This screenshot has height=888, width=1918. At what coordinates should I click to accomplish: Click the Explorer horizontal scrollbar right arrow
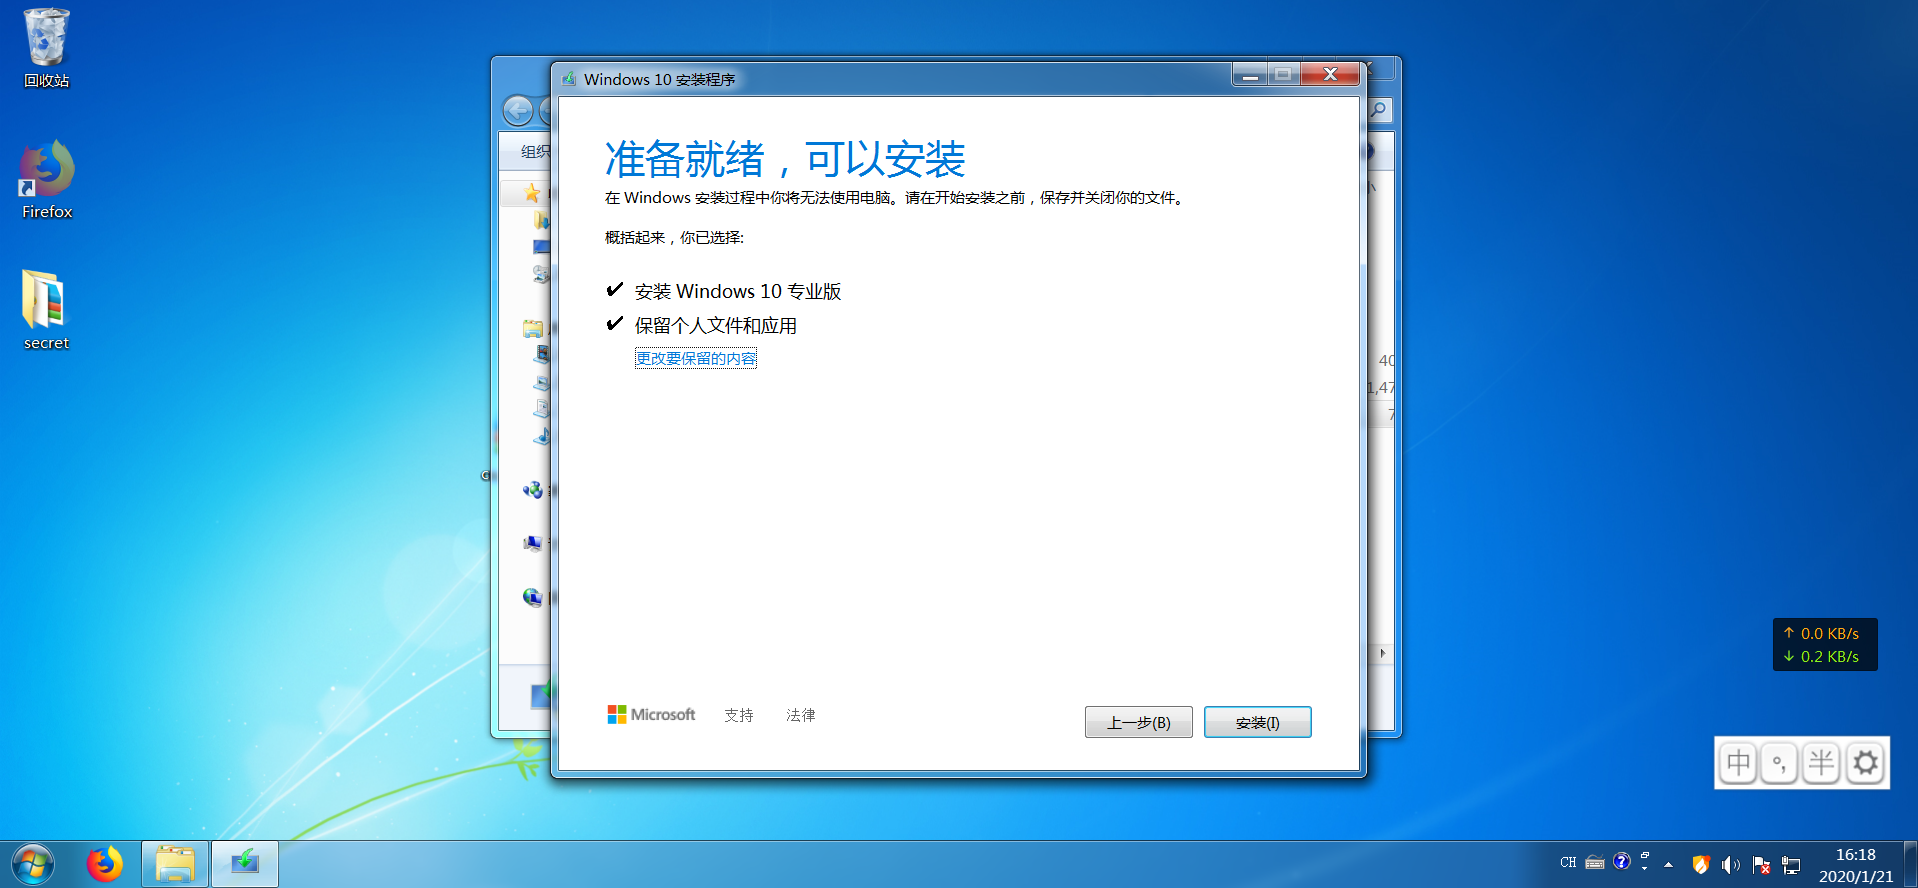1383,653
